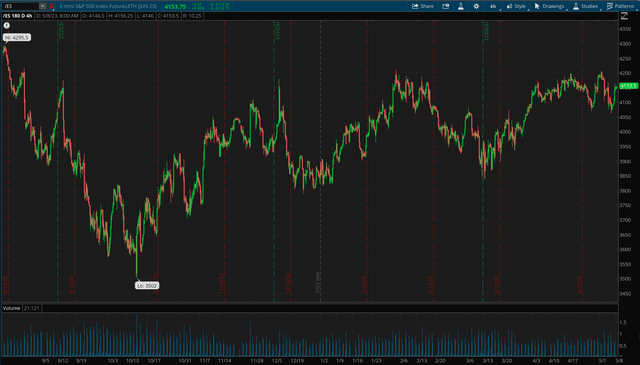Click the Volume study label
640x365 pixels.
(x=11, y=308)
